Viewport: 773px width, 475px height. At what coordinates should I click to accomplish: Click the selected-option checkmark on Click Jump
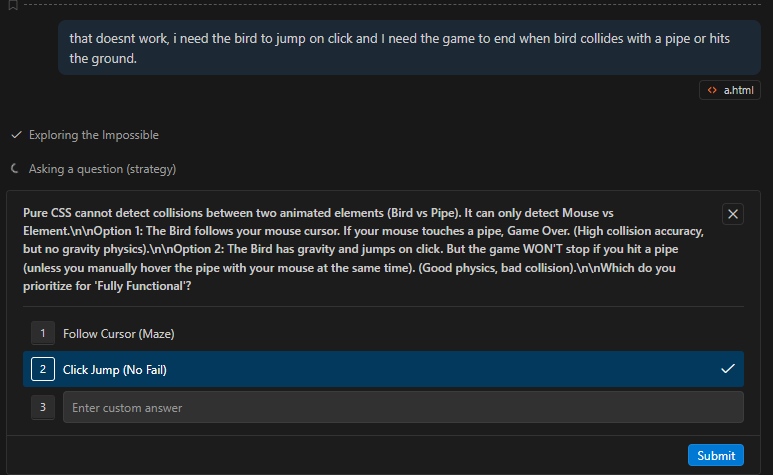coord(727,370)
